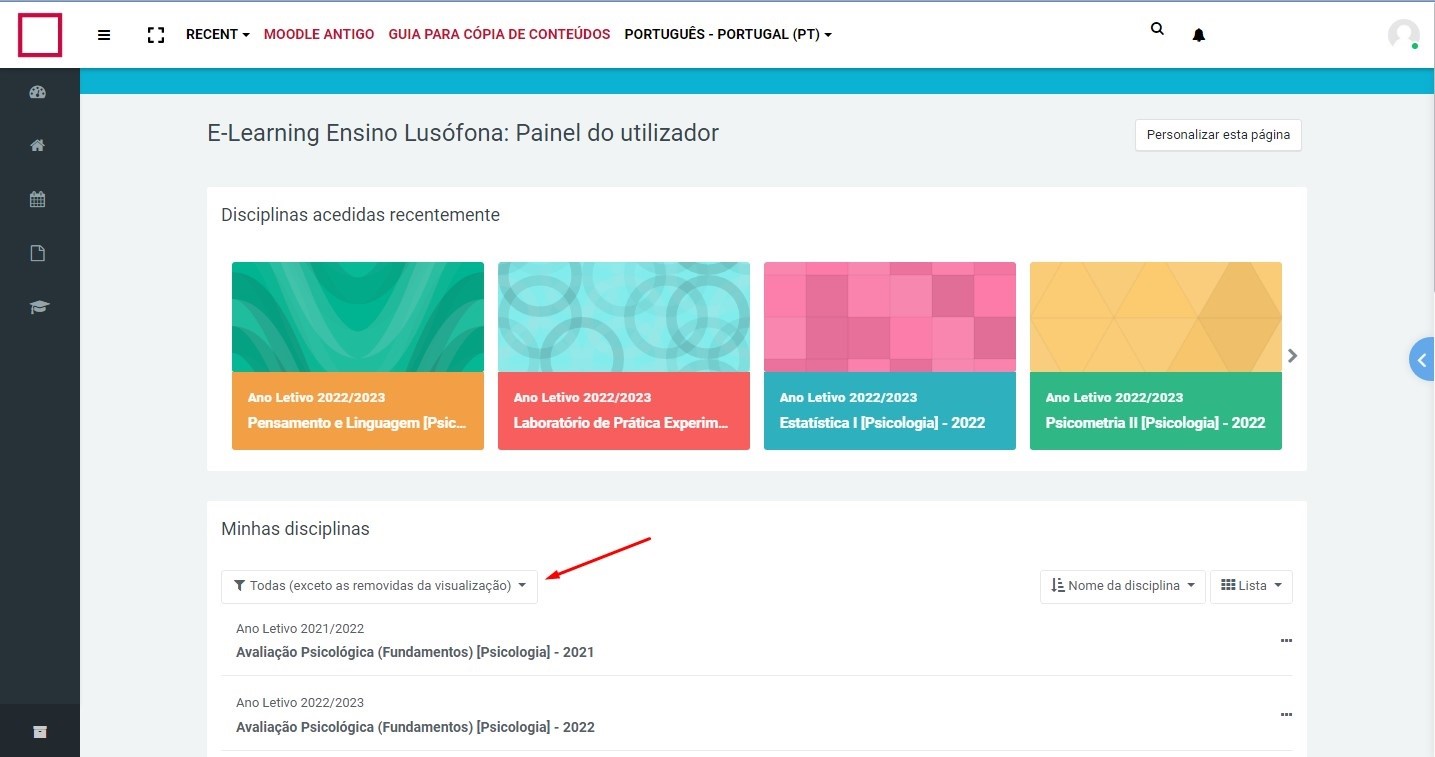1435x757 pixels.
Task: Click the hamburger menu icon
Action: pyautogui.click(x=104, y=35)
